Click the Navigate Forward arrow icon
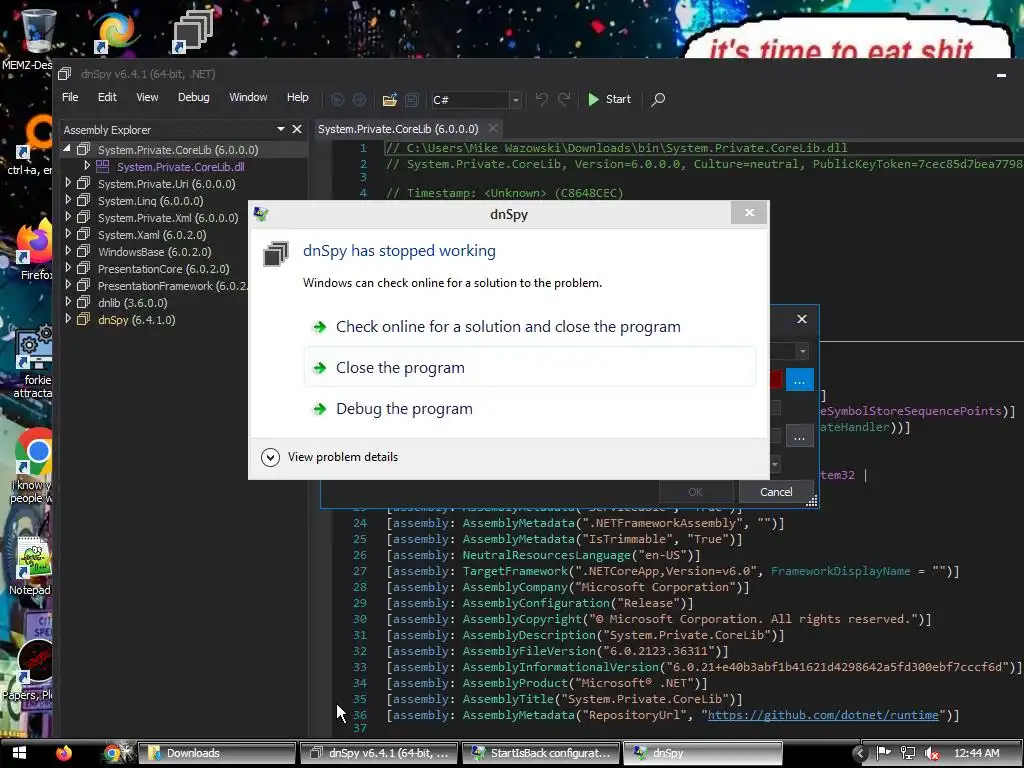1024x768 pixels. (359, 99)
